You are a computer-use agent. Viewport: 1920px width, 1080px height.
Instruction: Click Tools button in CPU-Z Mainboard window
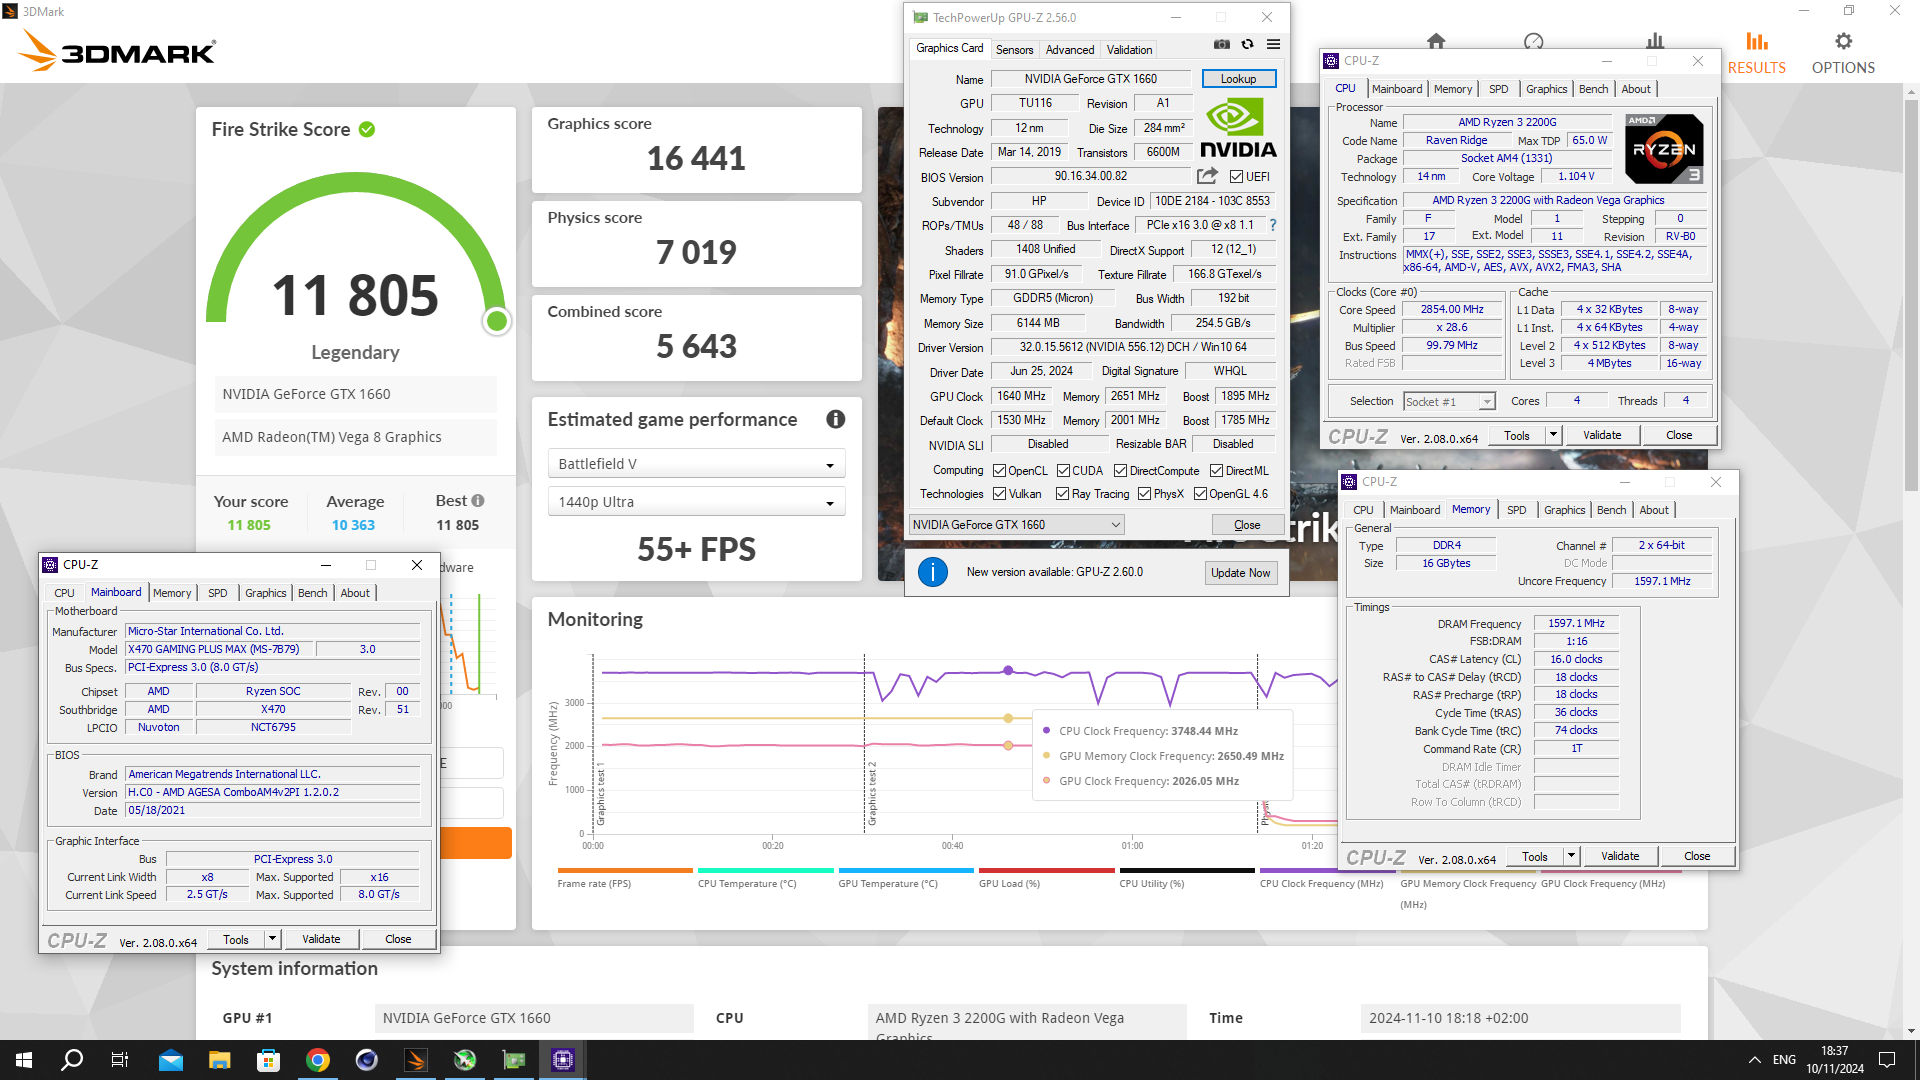click(236, 939)
